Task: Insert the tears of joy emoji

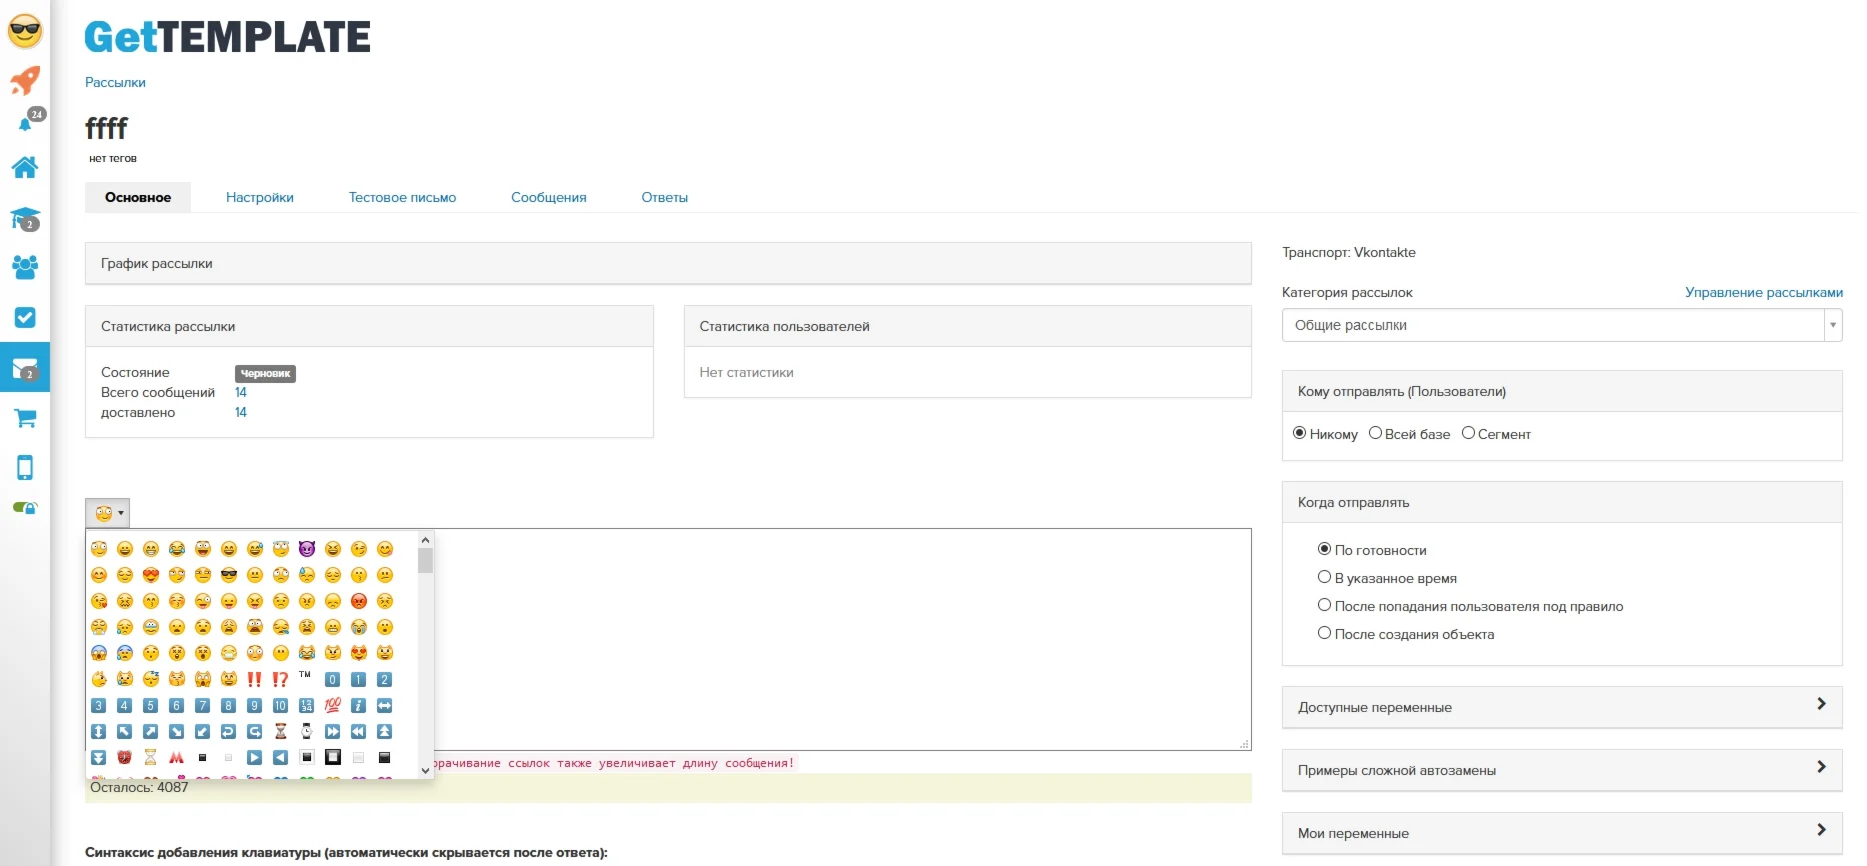Action: [x=177, y=549]
